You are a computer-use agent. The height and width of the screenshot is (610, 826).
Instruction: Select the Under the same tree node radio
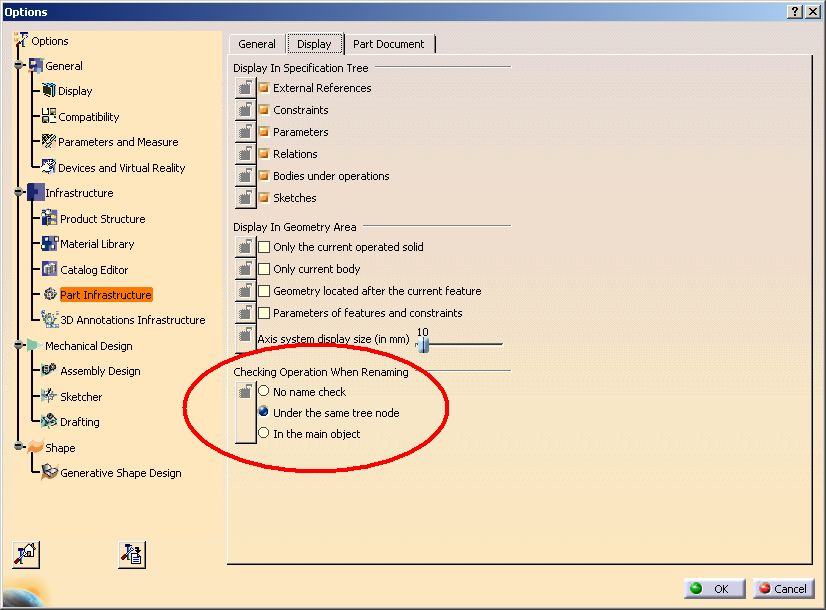[264, 412]
